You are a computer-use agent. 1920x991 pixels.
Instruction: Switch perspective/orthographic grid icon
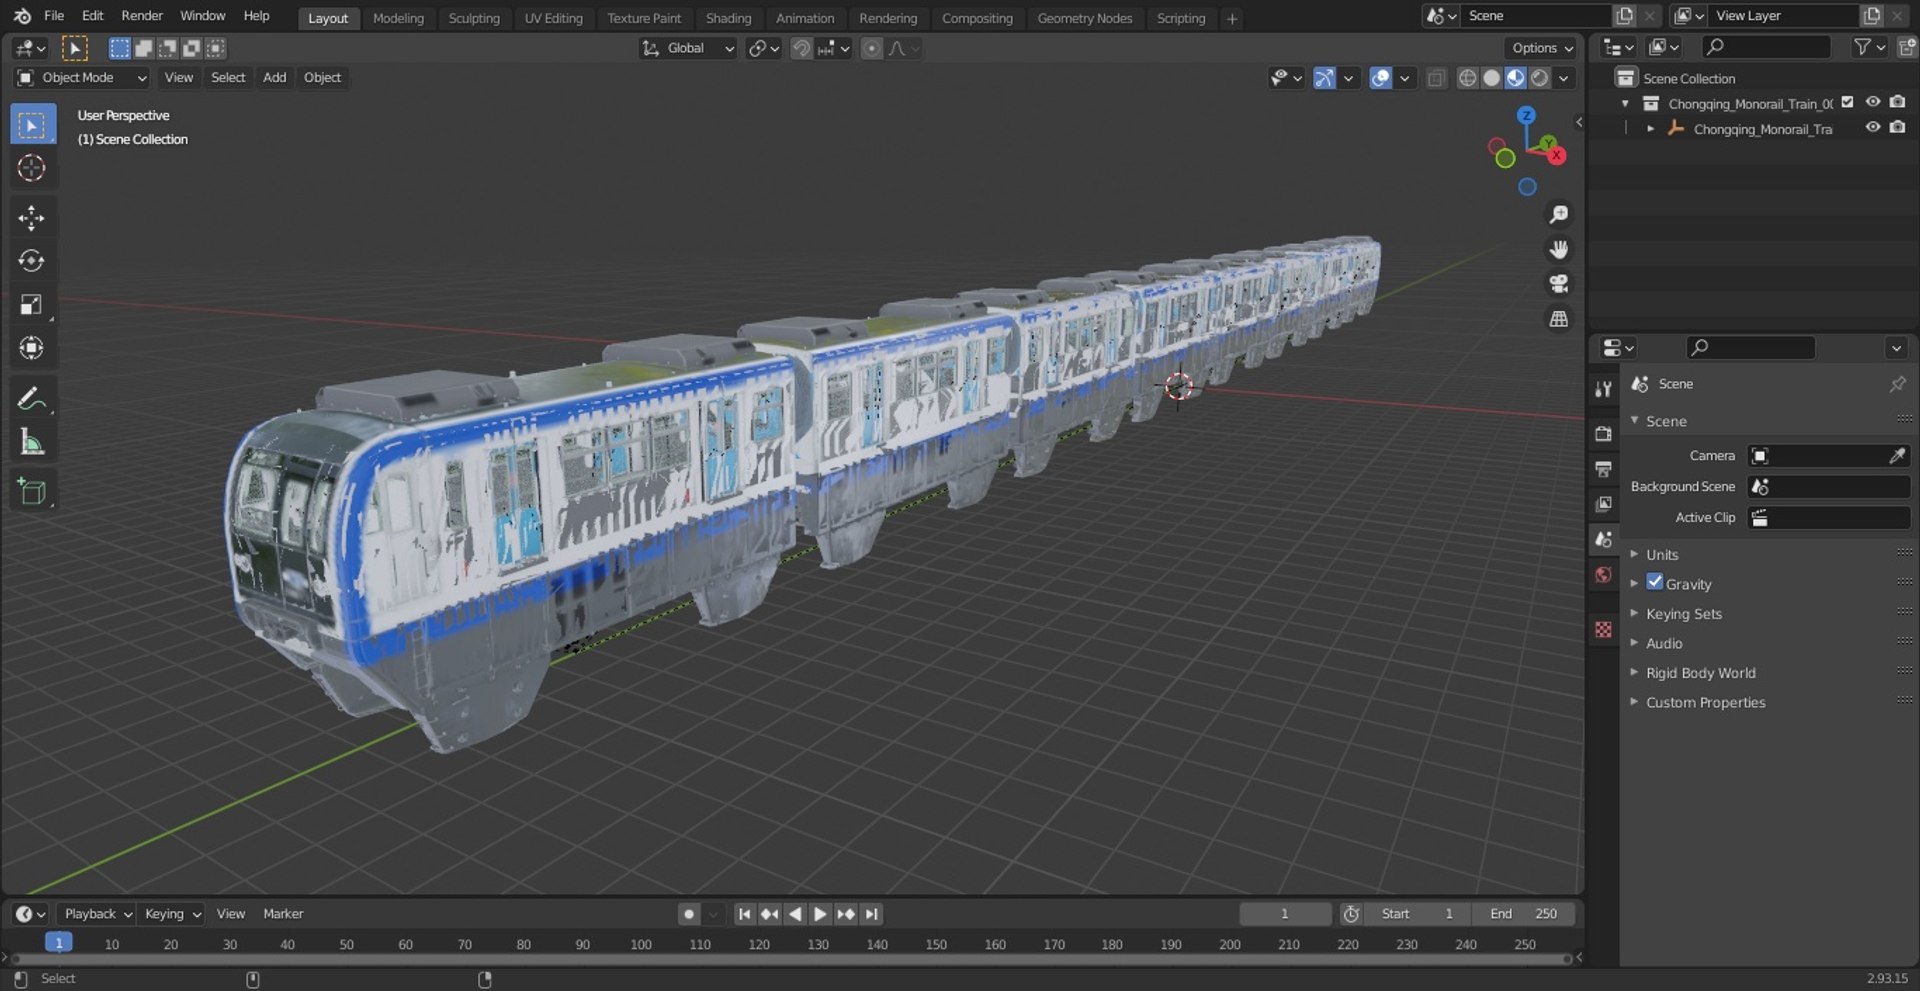[1558, 319]
